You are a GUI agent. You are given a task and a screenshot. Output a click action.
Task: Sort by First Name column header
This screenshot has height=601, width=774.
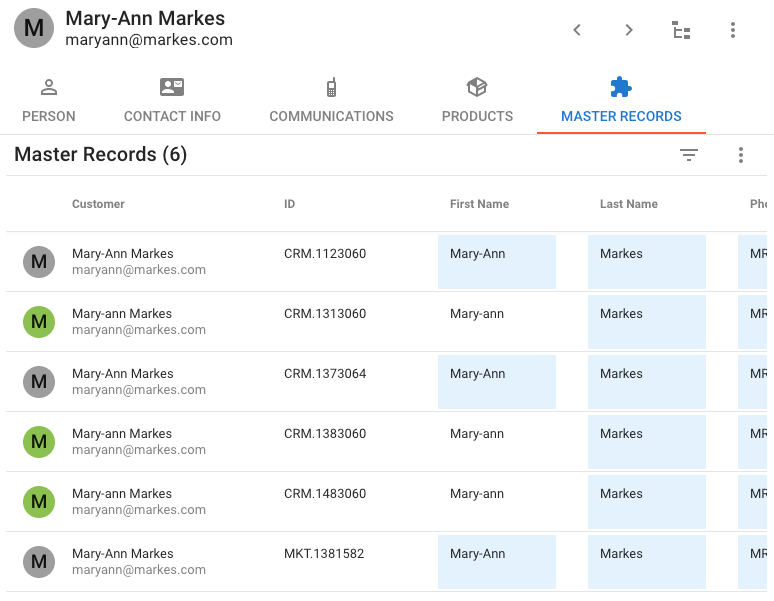479,204
